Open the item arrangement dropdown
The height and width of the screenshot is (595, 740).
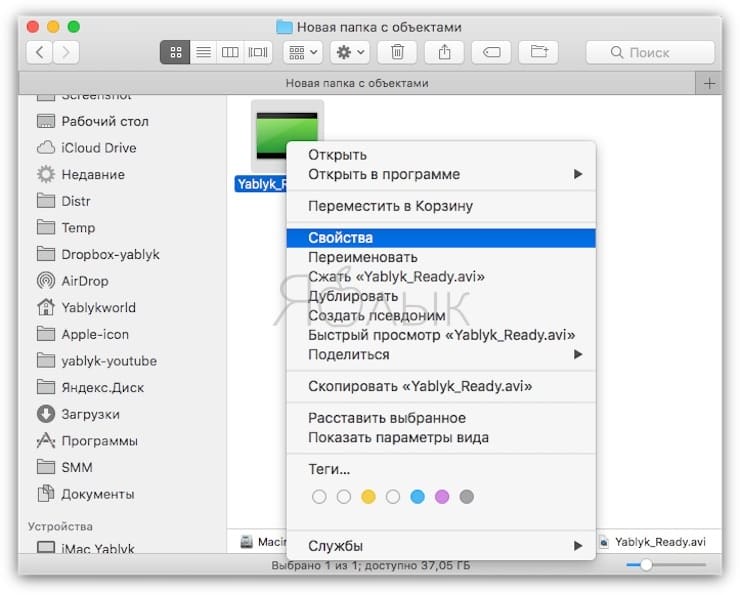302,52
